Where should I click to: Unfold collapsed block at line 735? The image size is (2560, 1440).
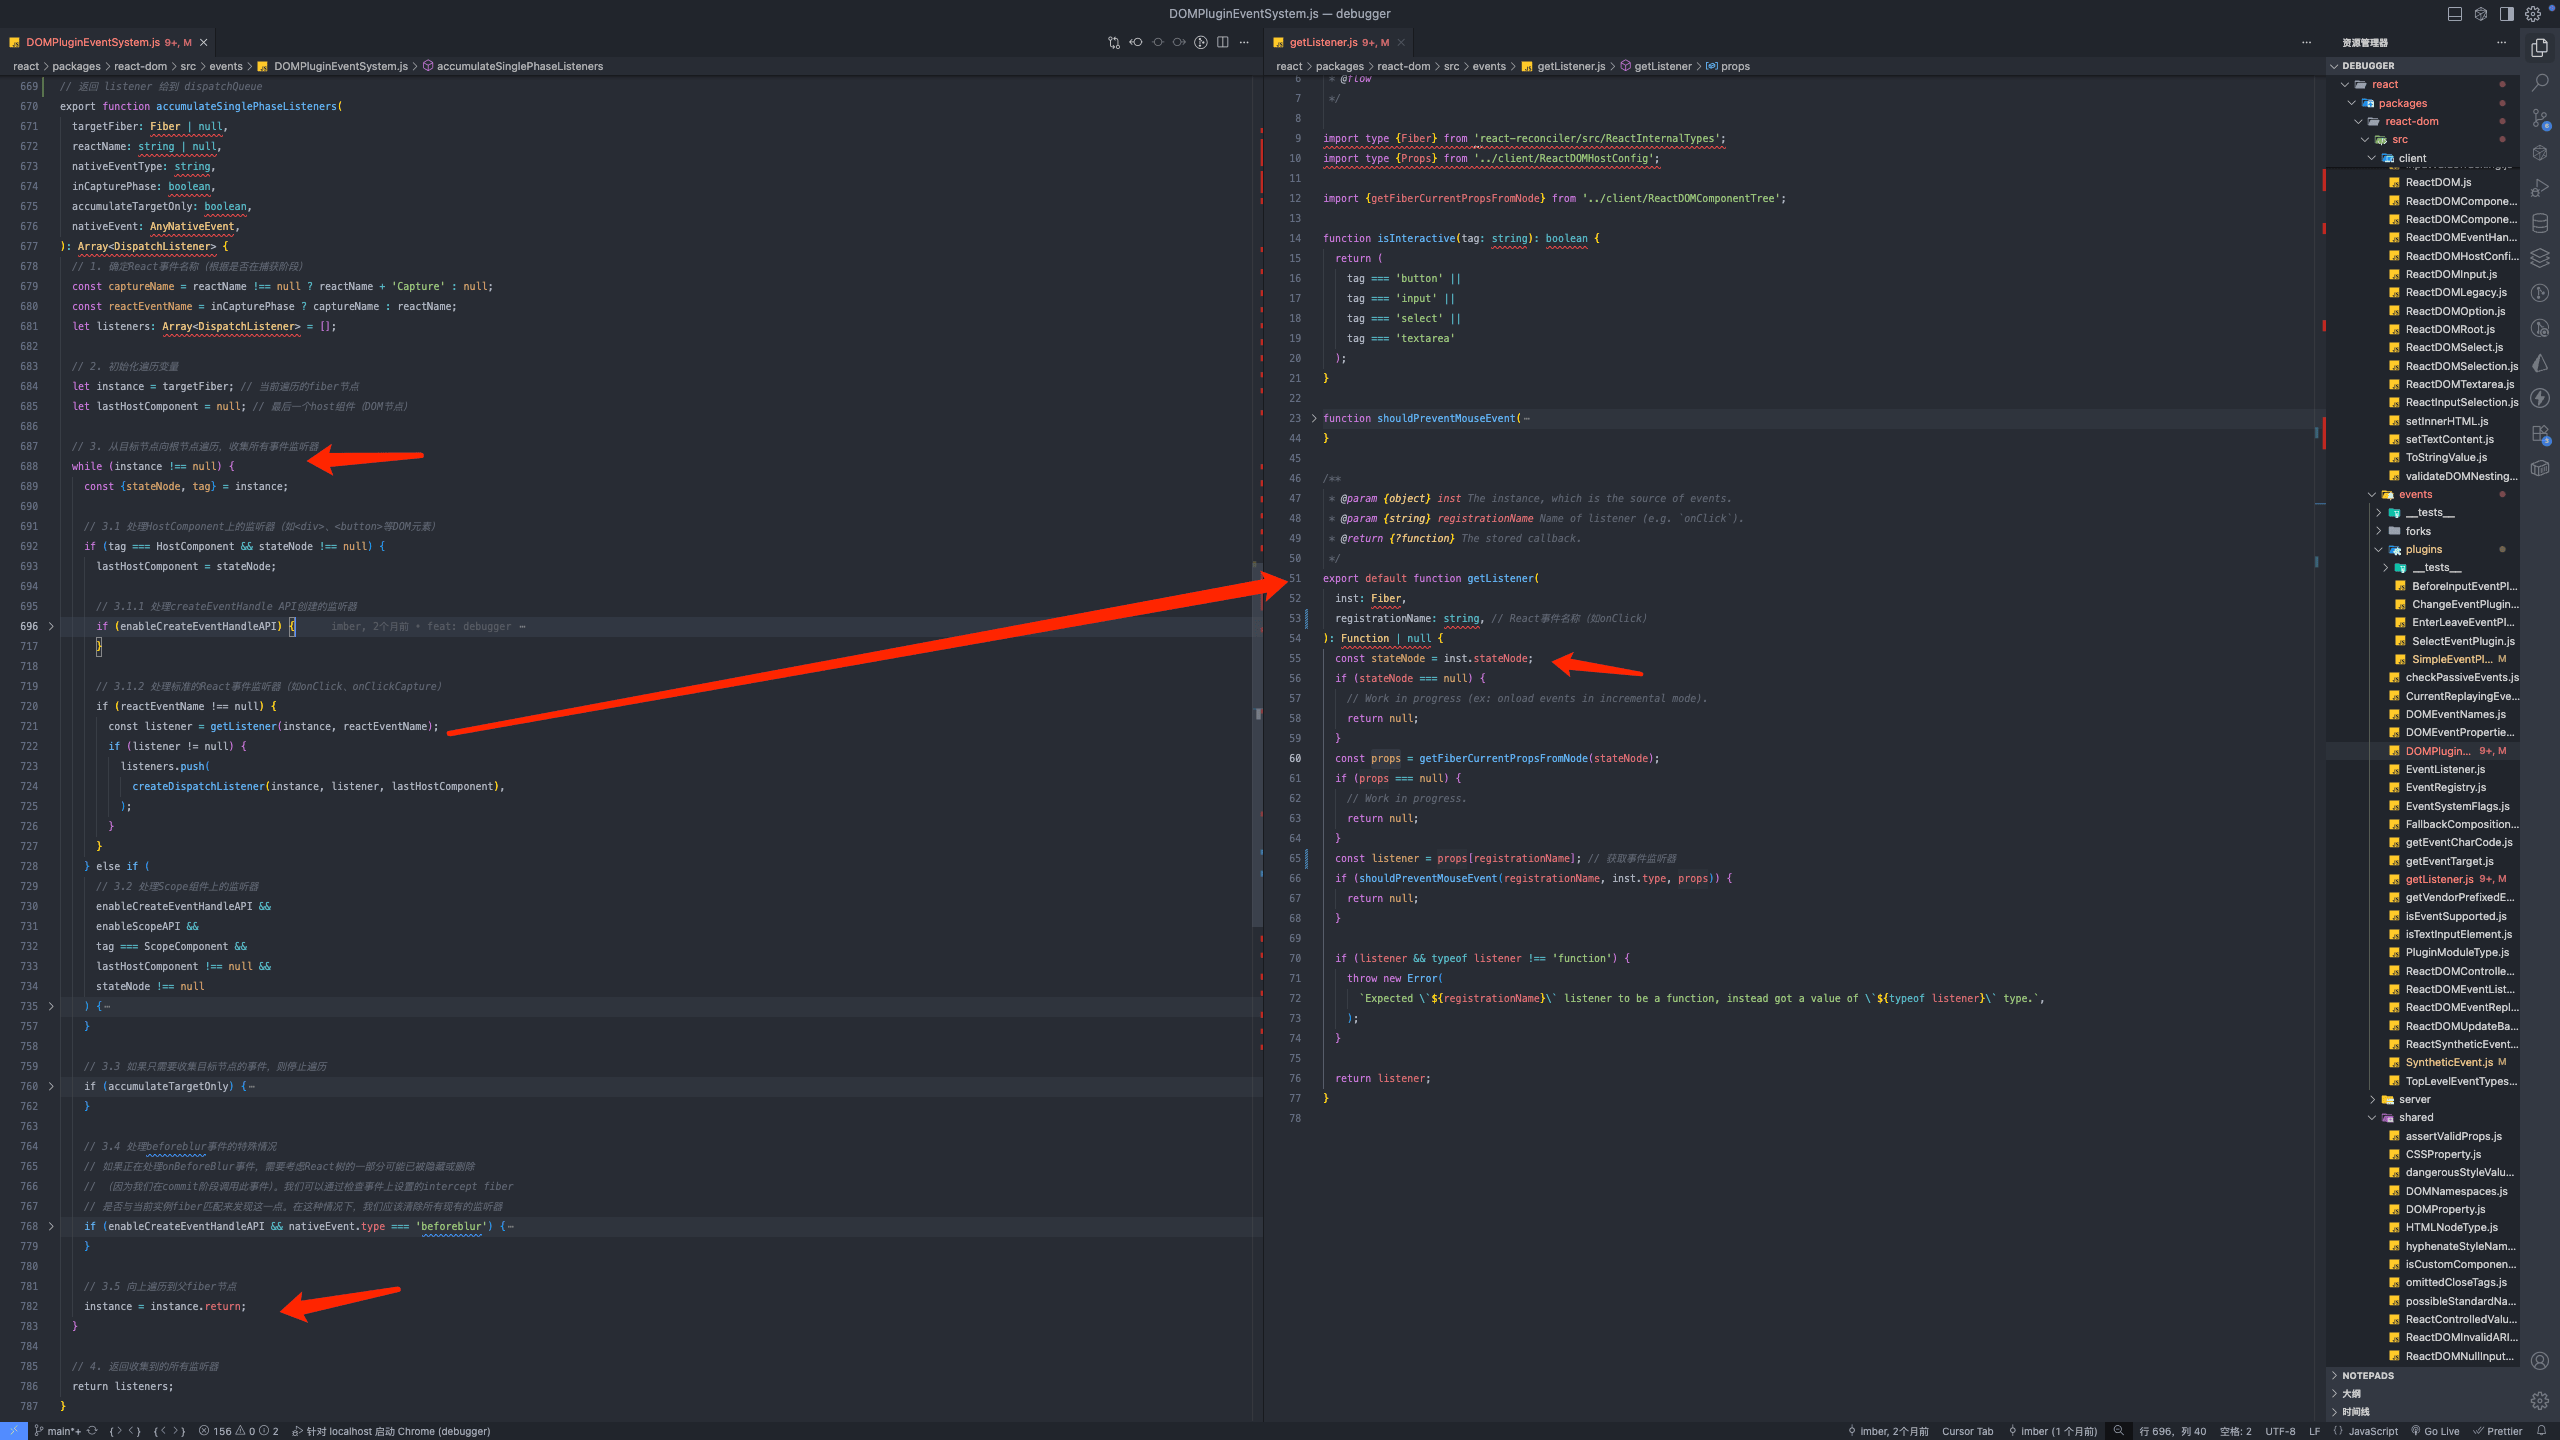click(x=51, y=1007)
